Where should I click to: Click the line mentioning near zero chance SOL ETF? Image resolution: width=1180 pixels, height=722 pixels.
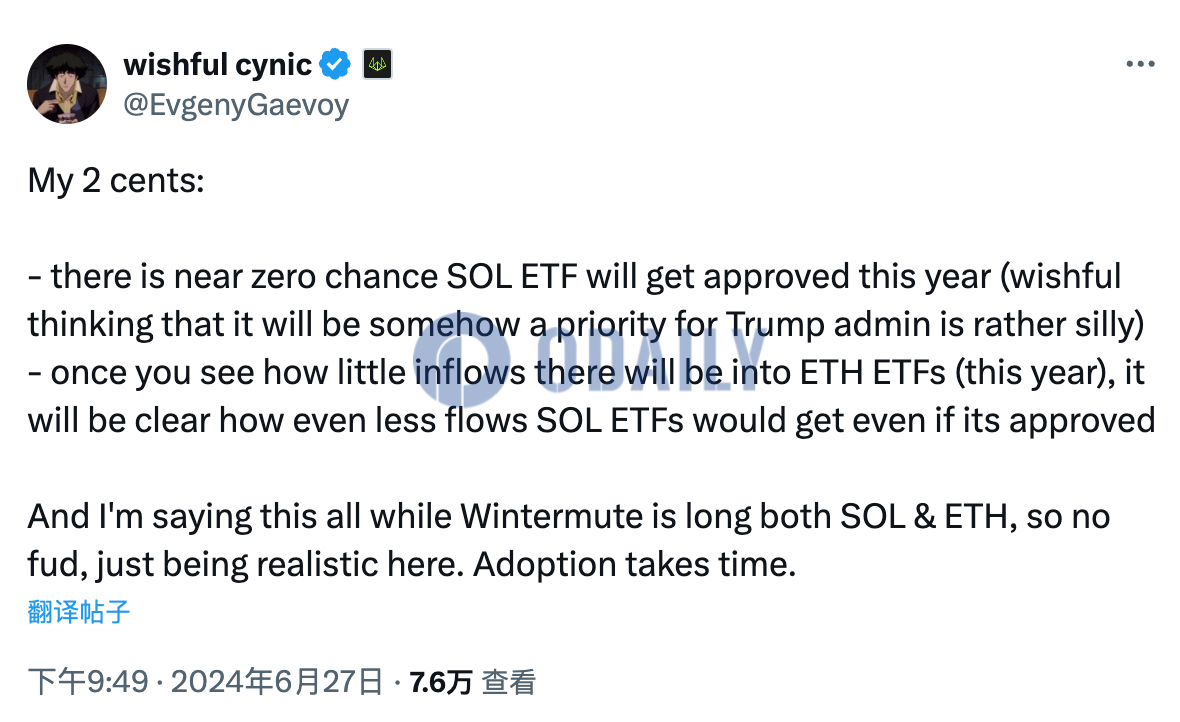pos(574,276)
